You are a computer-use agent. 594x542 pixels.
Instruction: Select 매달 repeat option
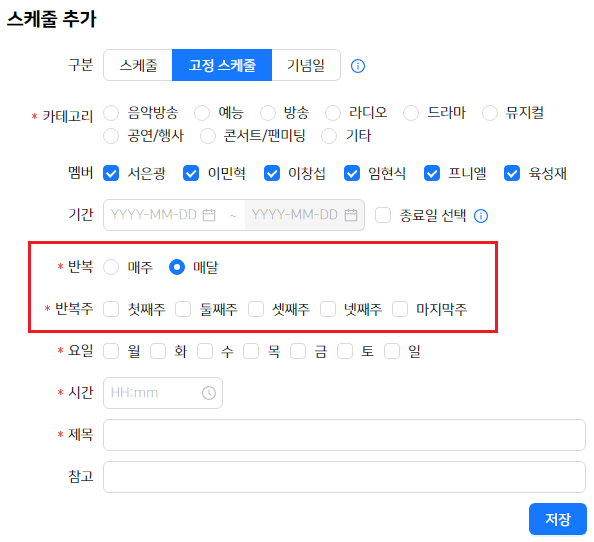tap(177, 267)
